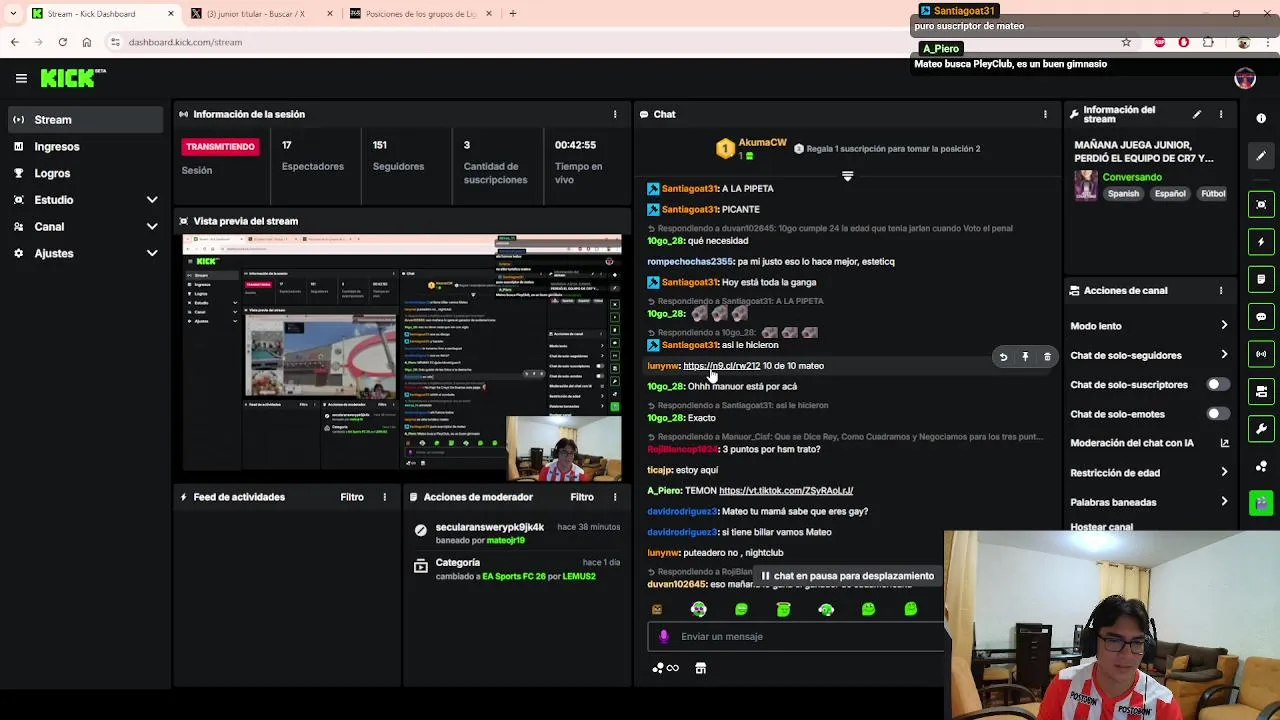Image resolution: width=1280 pixels, height=720 pixels.
Task: Edit stream info with pencil icon
Action: (x=1197, y=114)
